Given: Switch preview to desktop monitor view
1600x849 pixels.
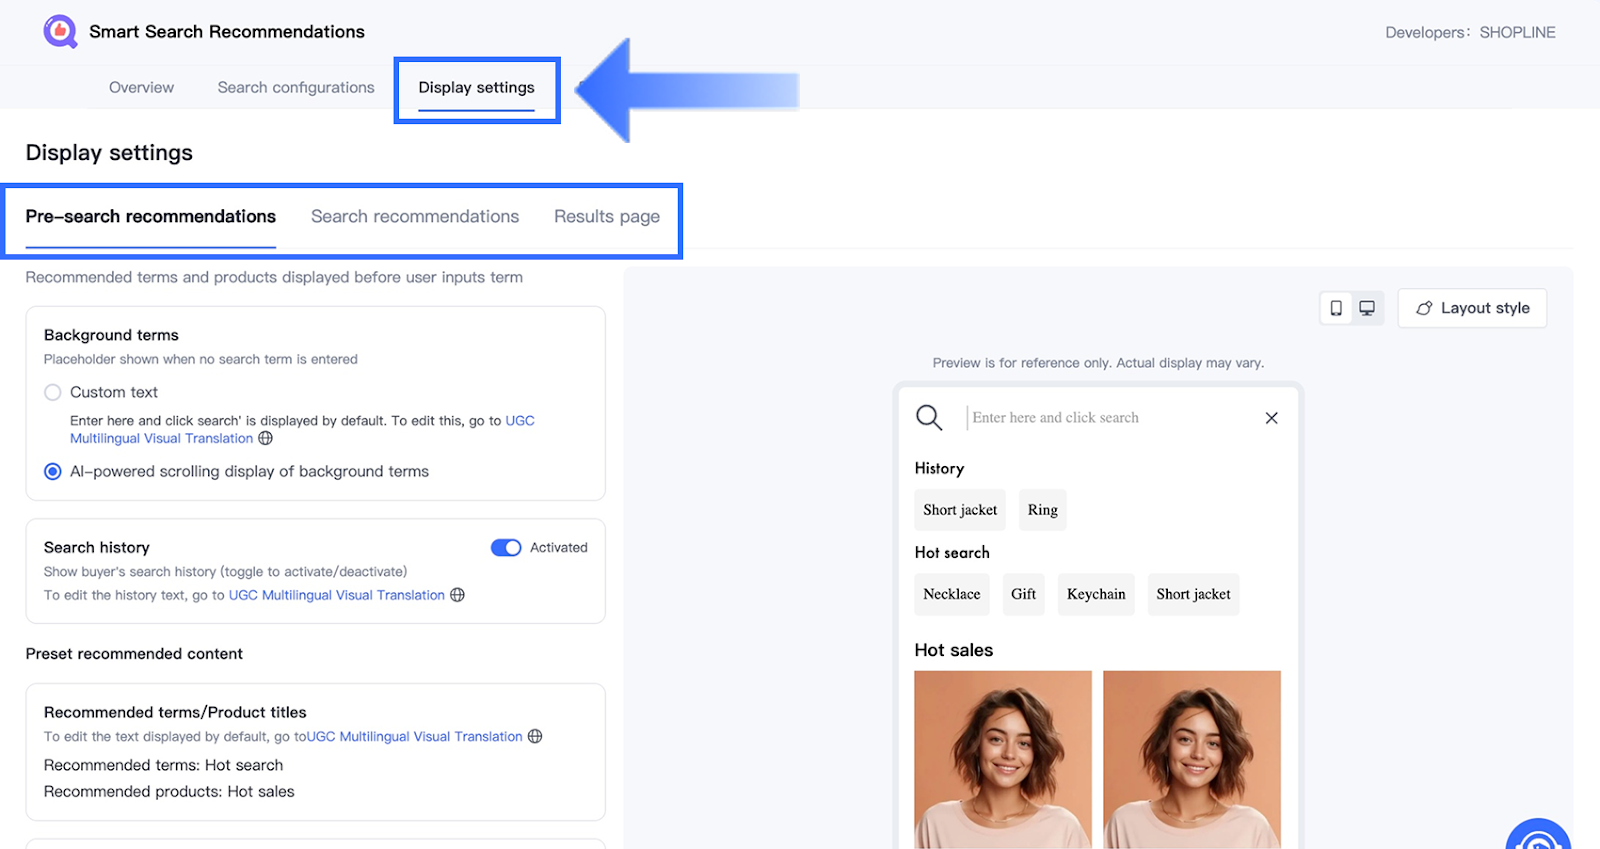Looking at the screenshot, I should coord(1367,308).
